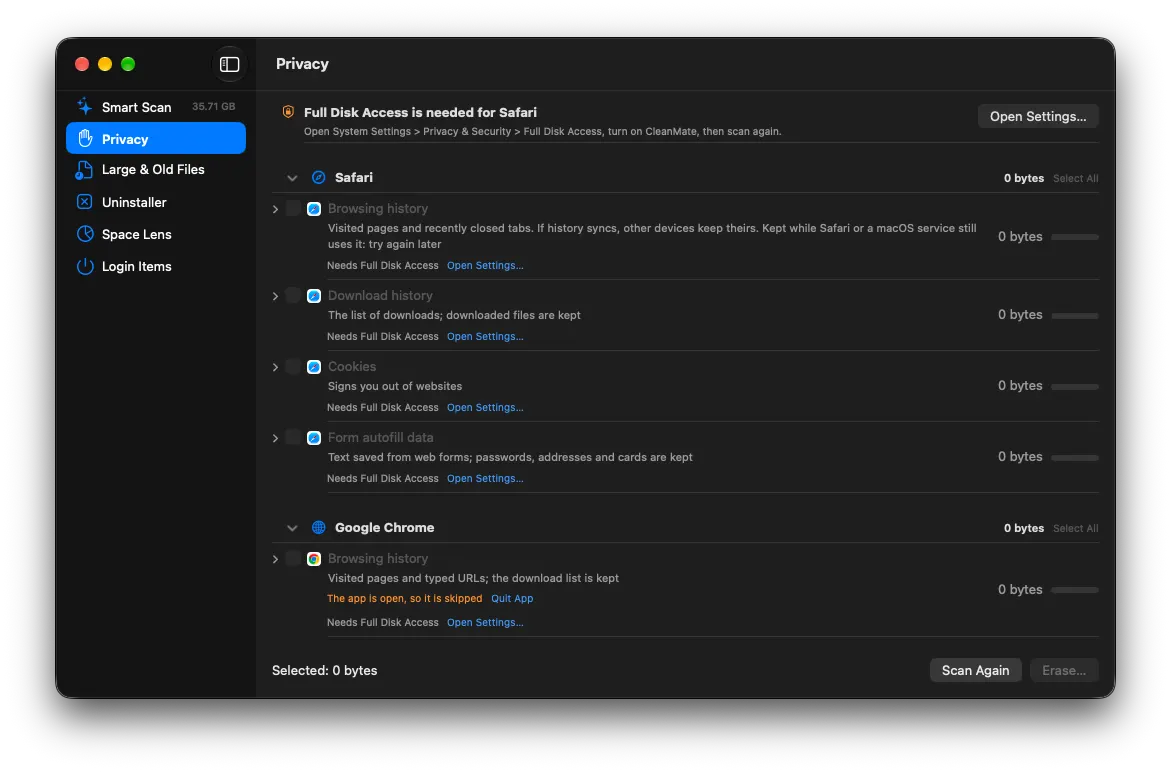Collapse the Google Chrome section
This screenshot has width=1171, height=772.
tap(292, 528)
